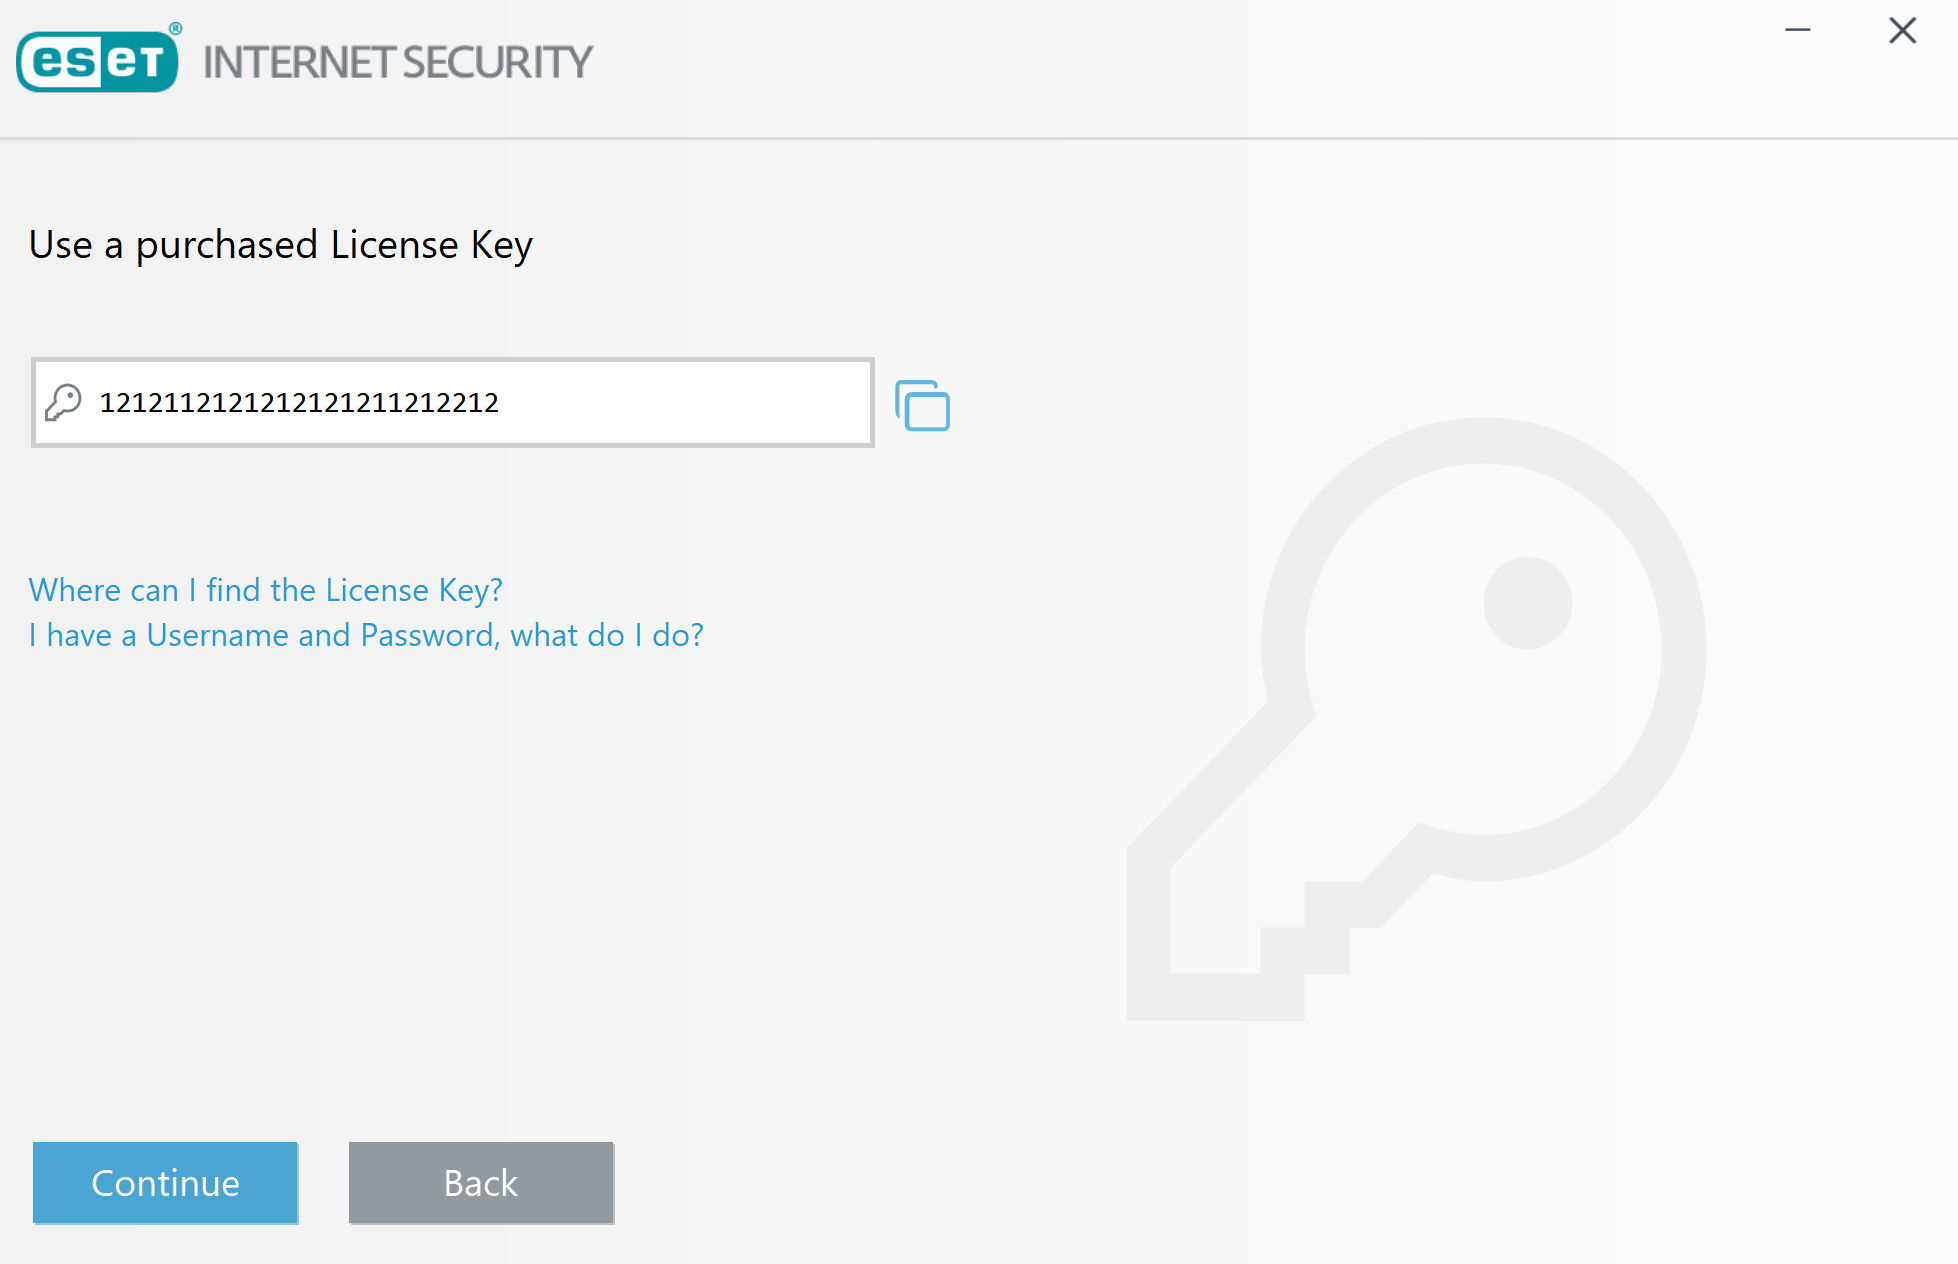Viewport: 1958px width, 1264px height.
Task: Click the 'Key' word in the page heading
Action: click(502, 245)
